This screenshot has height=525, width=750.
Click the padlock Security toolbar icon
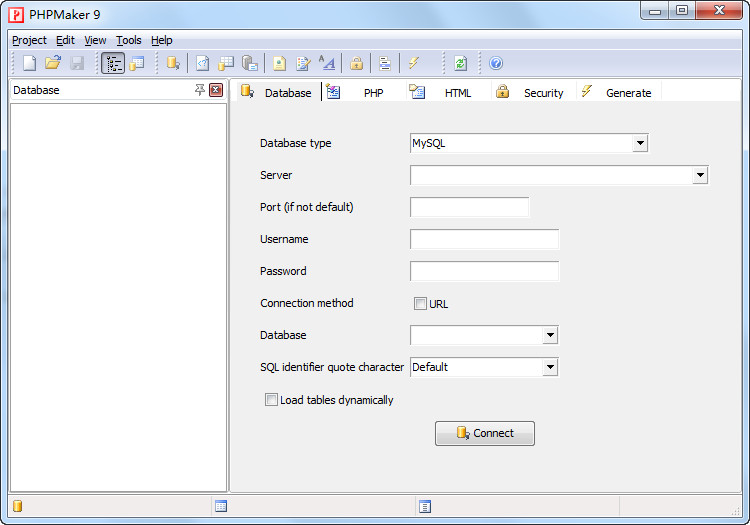[356, 63]
